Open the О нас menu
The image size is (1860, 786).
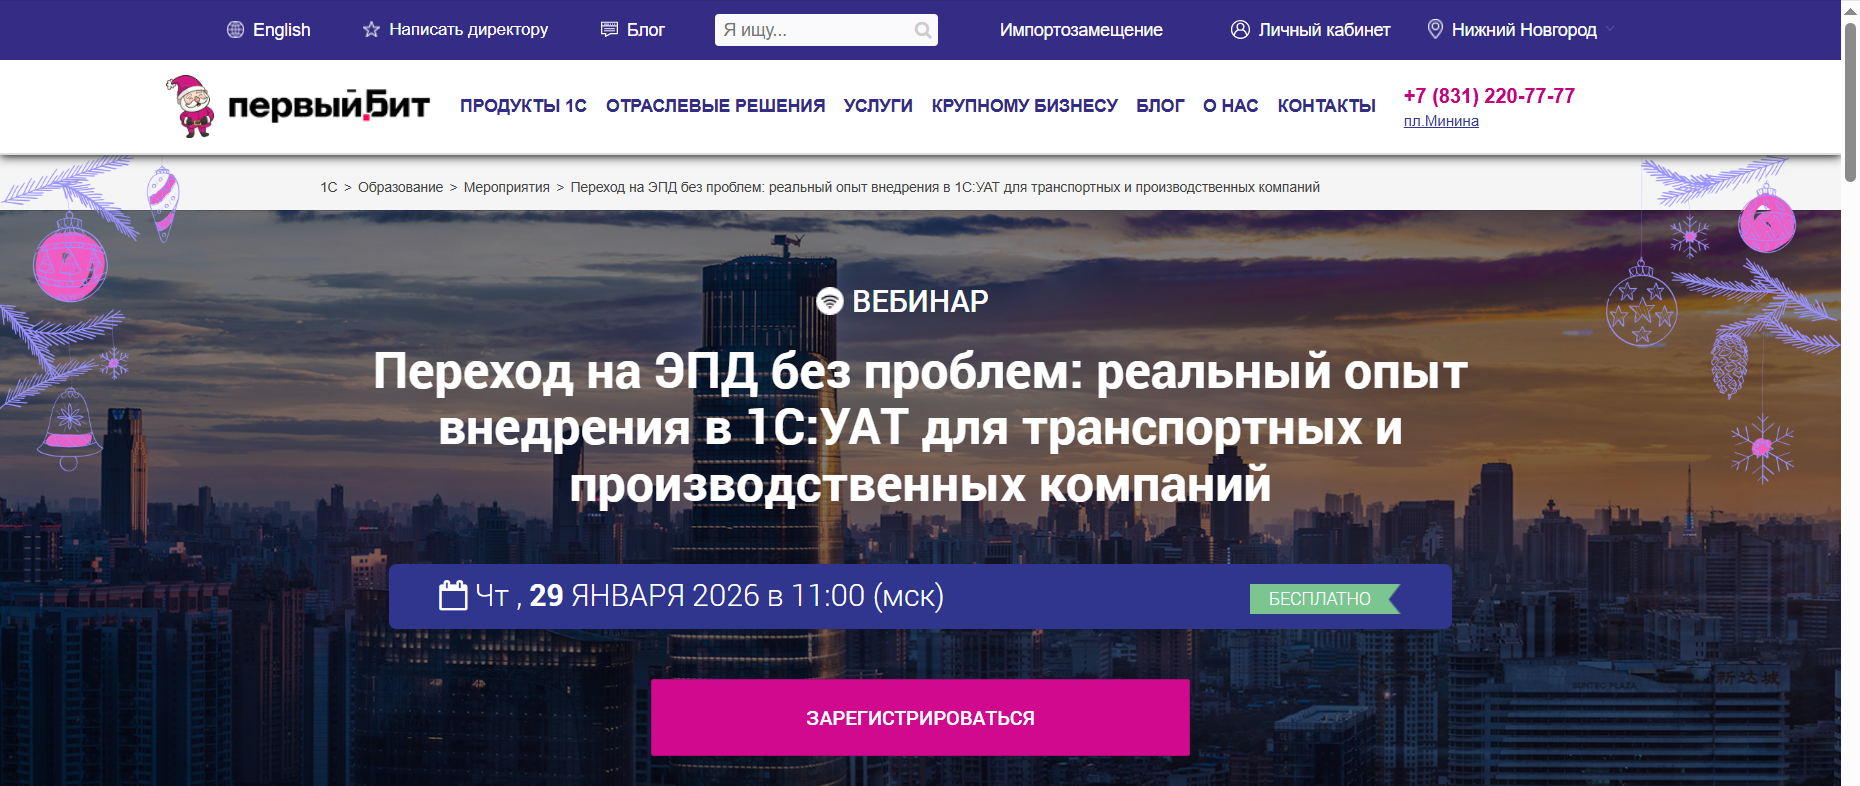point(1230,106)
